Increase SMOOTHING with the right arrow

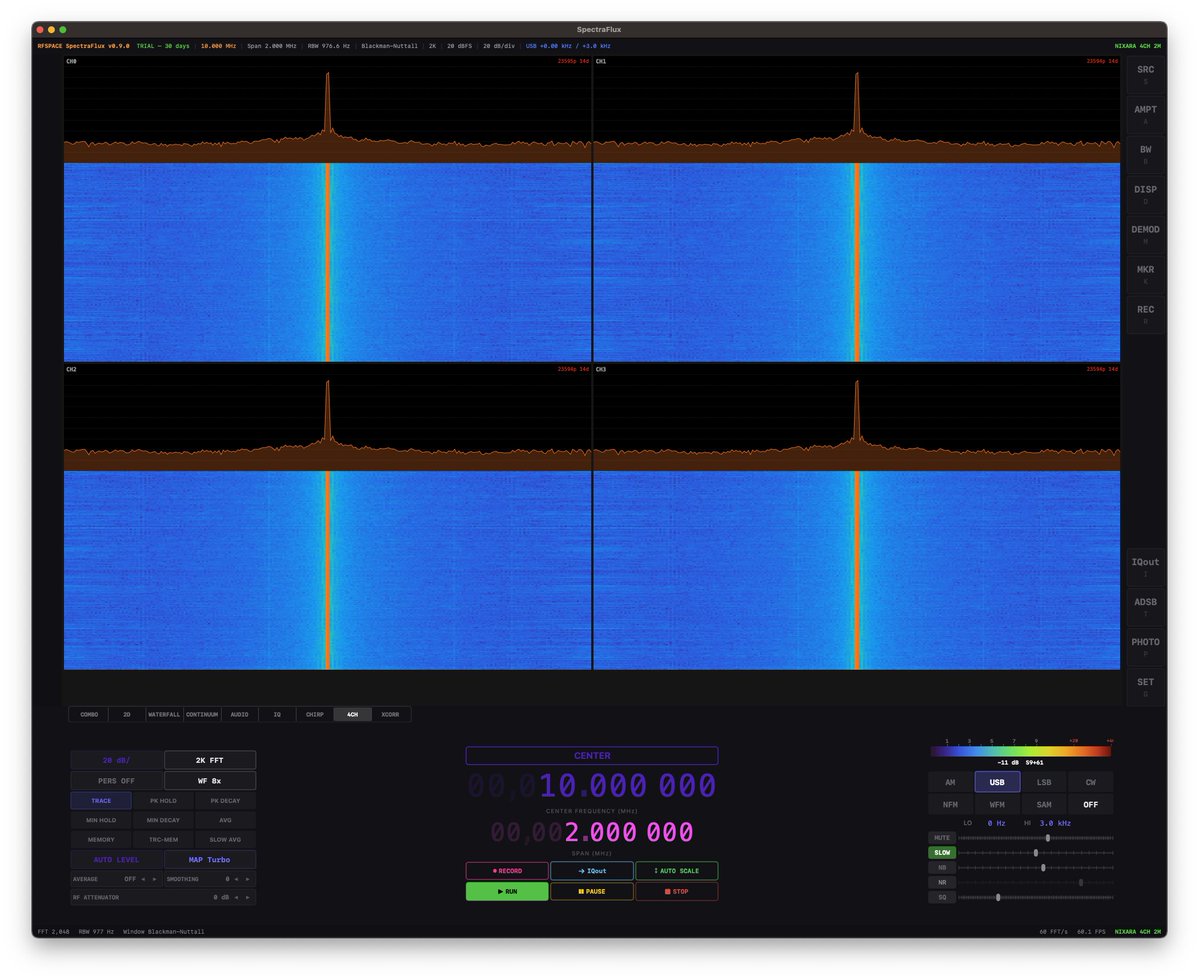247,879
